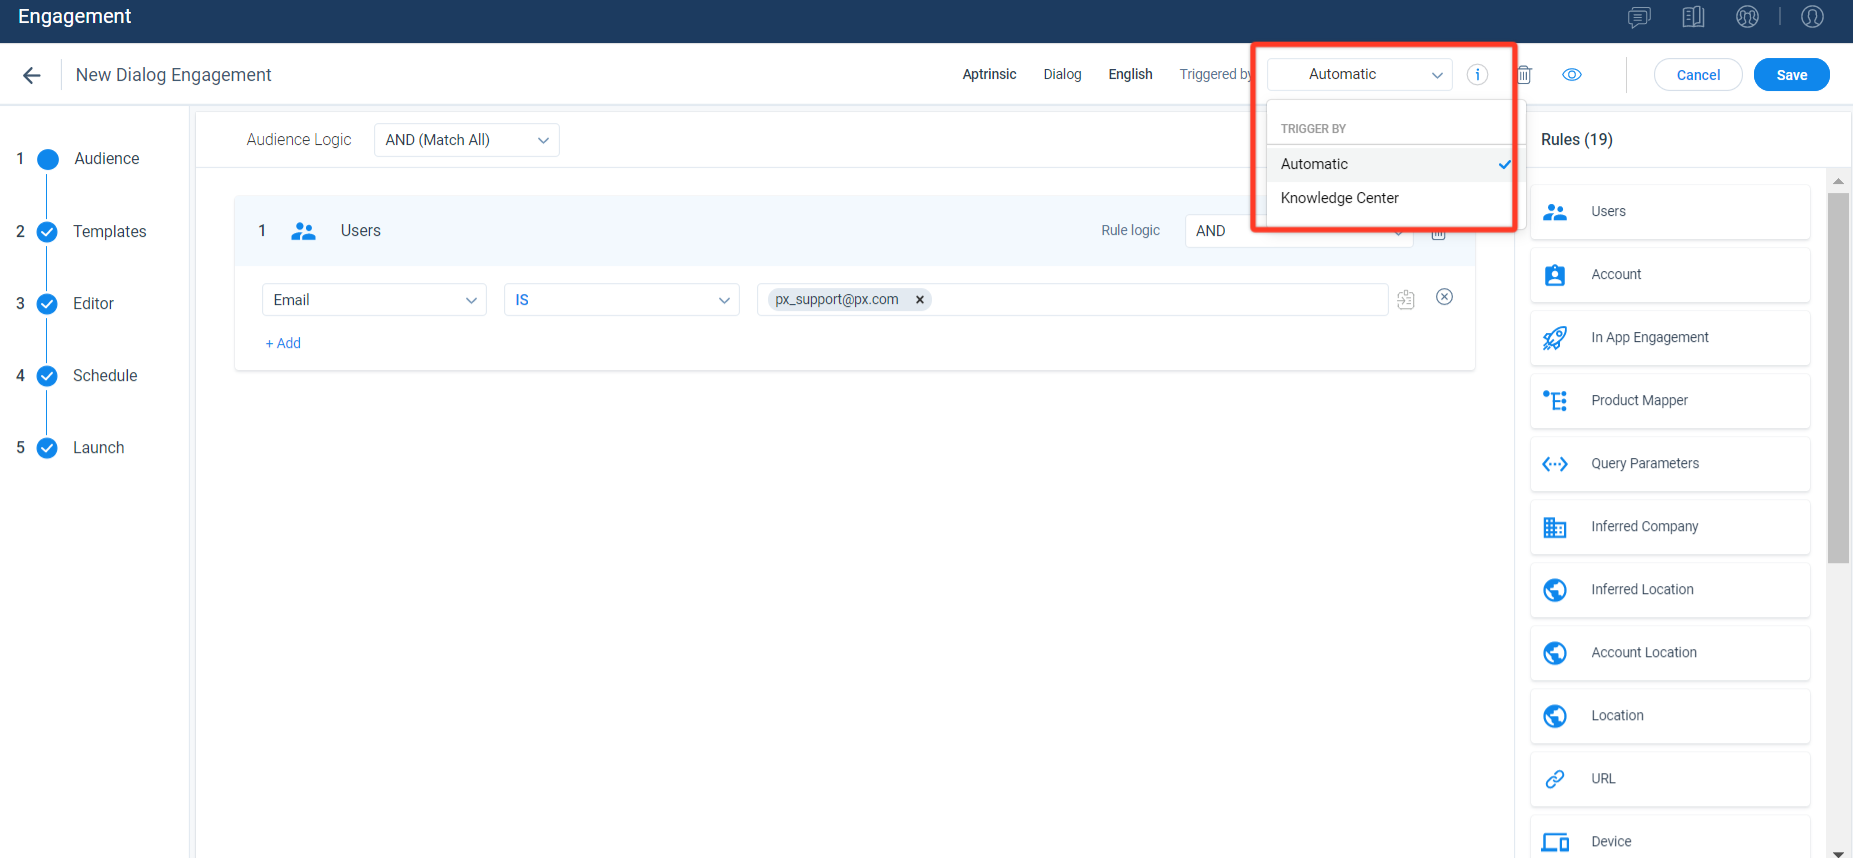Click the scrollbar up arrow

[x=1838, y=181]
